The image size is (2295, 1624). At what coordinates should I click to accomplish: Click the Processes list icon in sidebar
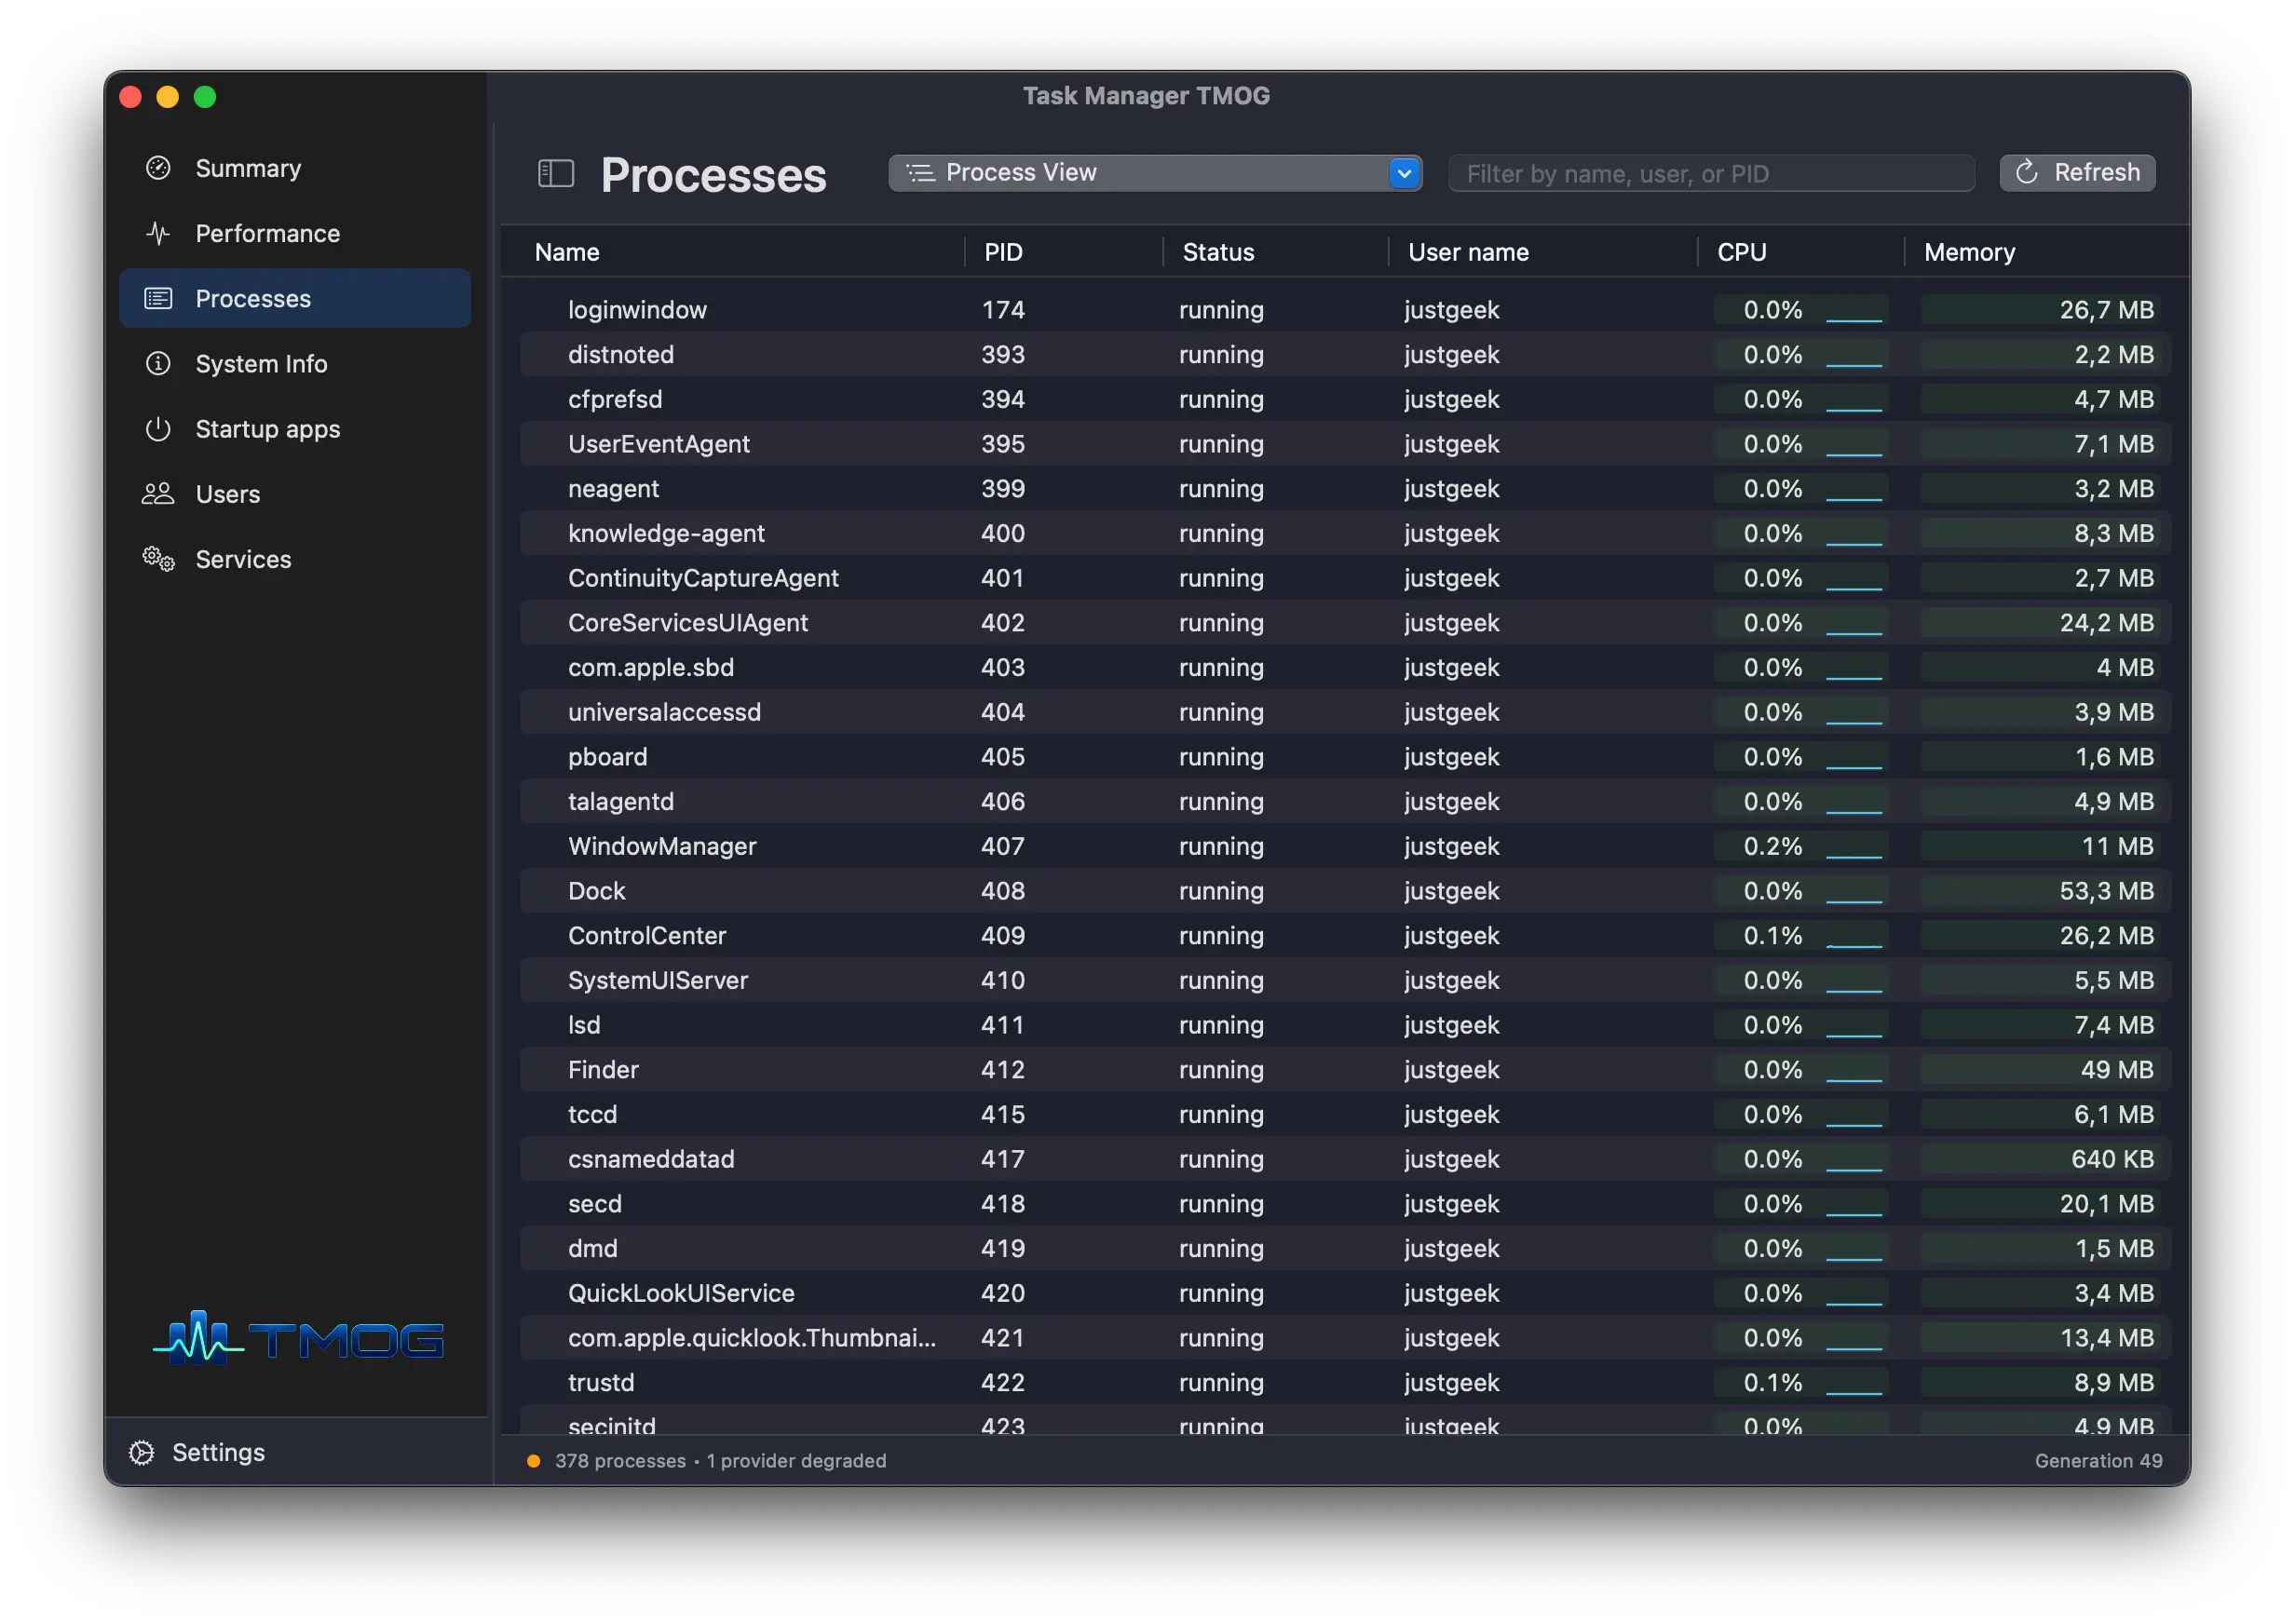click(x=158, y=298)
